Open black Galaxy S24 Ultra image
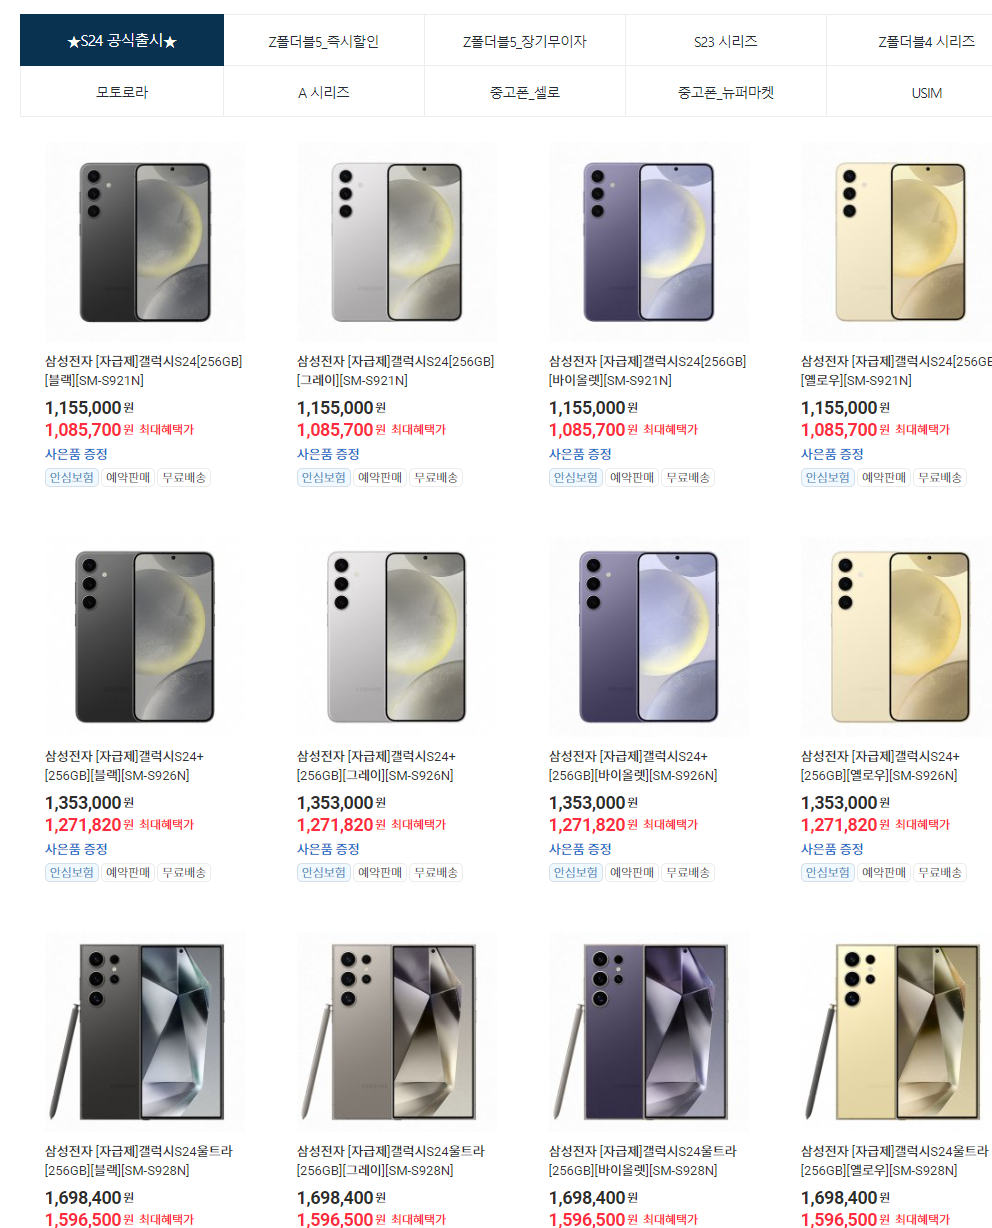 click(x=145, y=1032)
